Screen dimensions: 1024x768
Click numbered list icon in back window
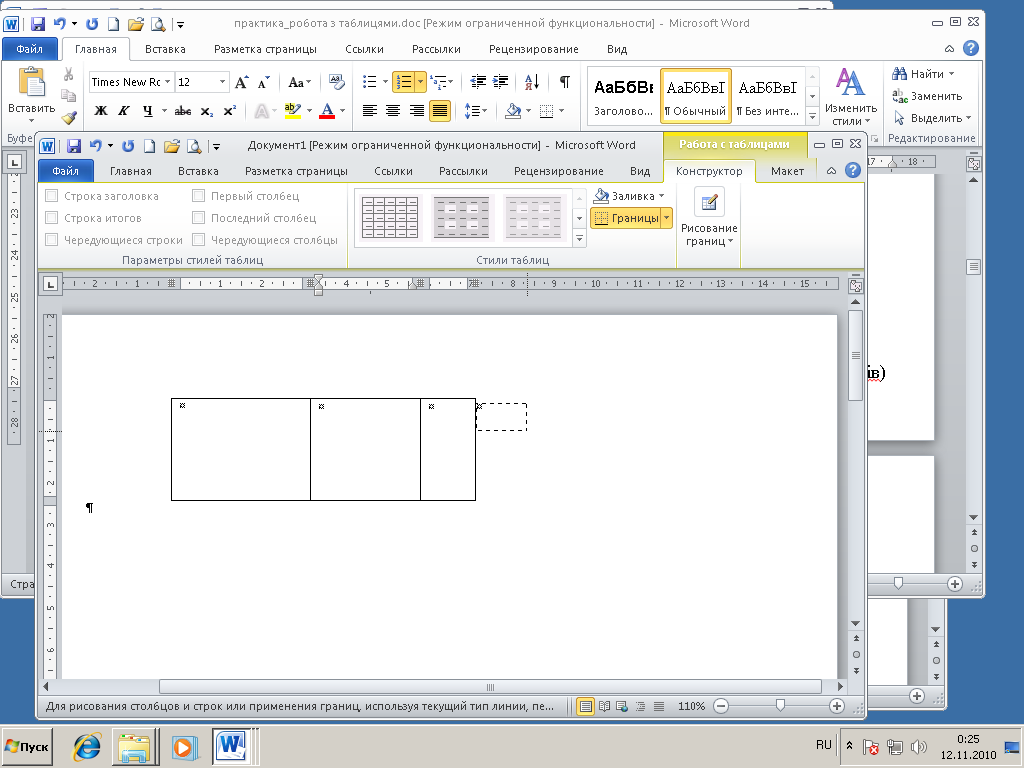404,82
